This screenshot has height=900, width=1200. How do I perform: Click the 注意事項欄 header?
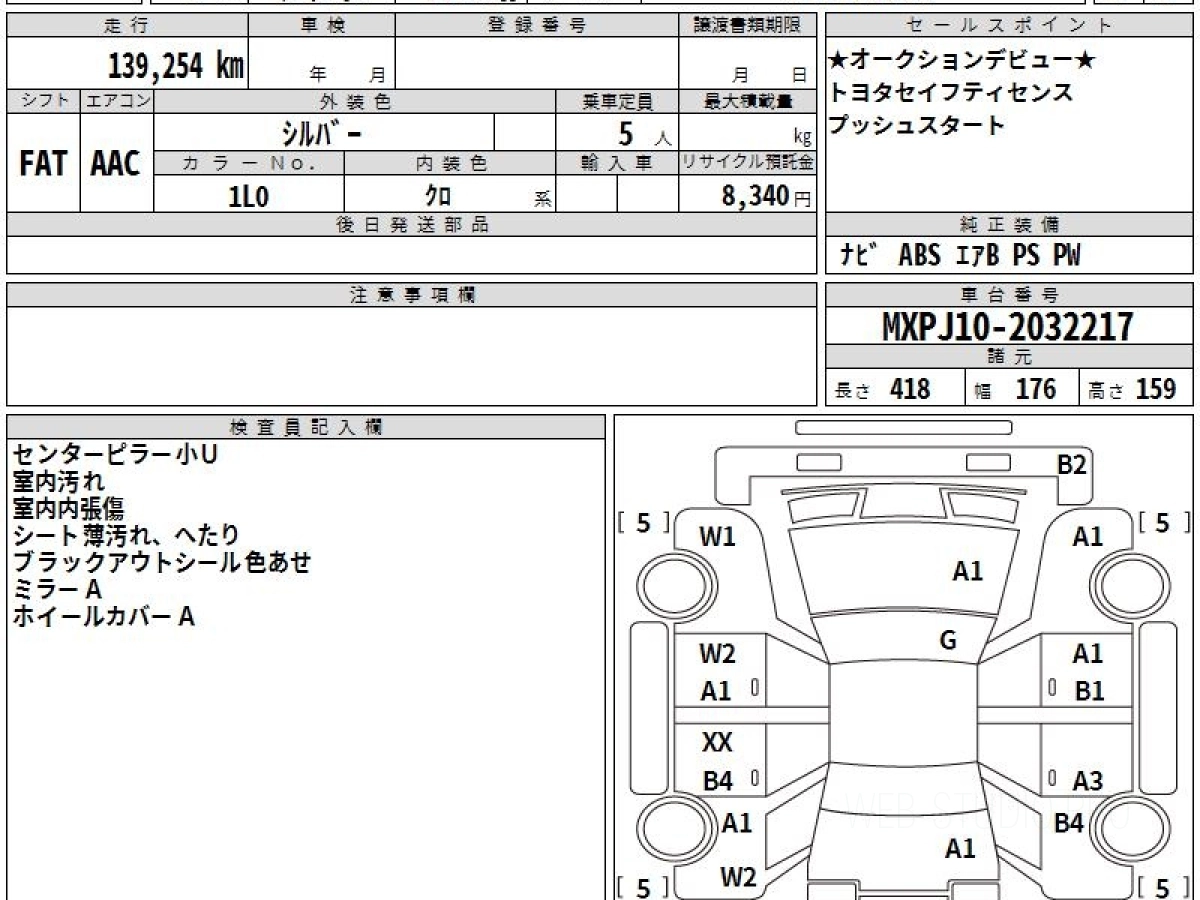pyautogui.click(x=411, y=295)
